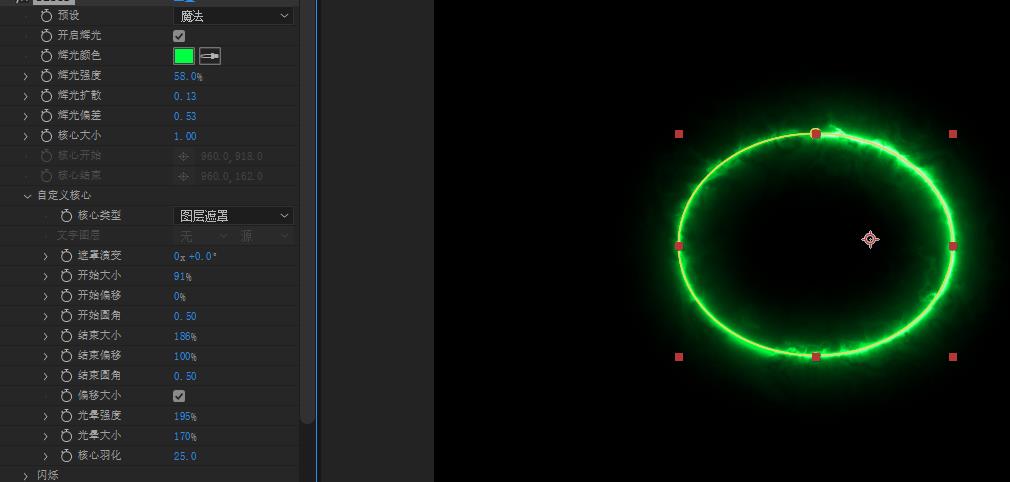Select the bottom-right red mask handle
This screenshot has height=482, width=1010.
tap(953, 357)
